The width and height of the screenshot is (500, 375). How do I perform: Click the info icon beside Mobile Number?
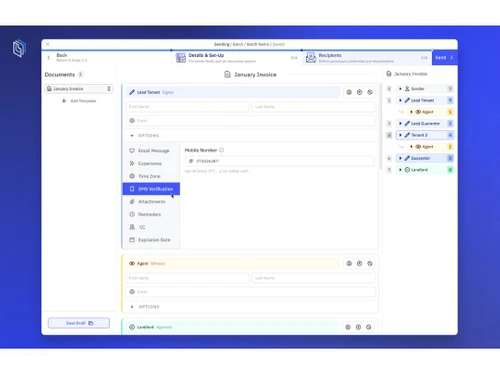pyautogui.click(x=222, y=150)
